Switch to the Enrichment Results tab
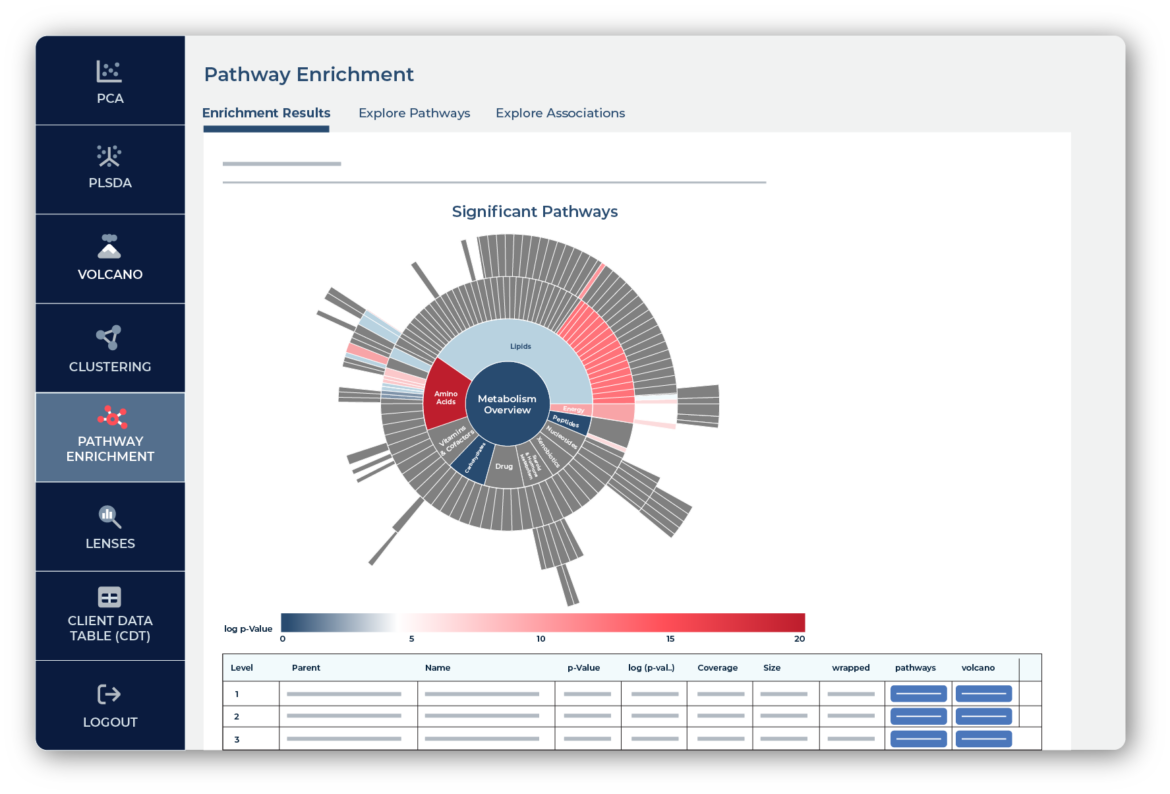This screenshot has height=794, width=1170. [266, 113]
